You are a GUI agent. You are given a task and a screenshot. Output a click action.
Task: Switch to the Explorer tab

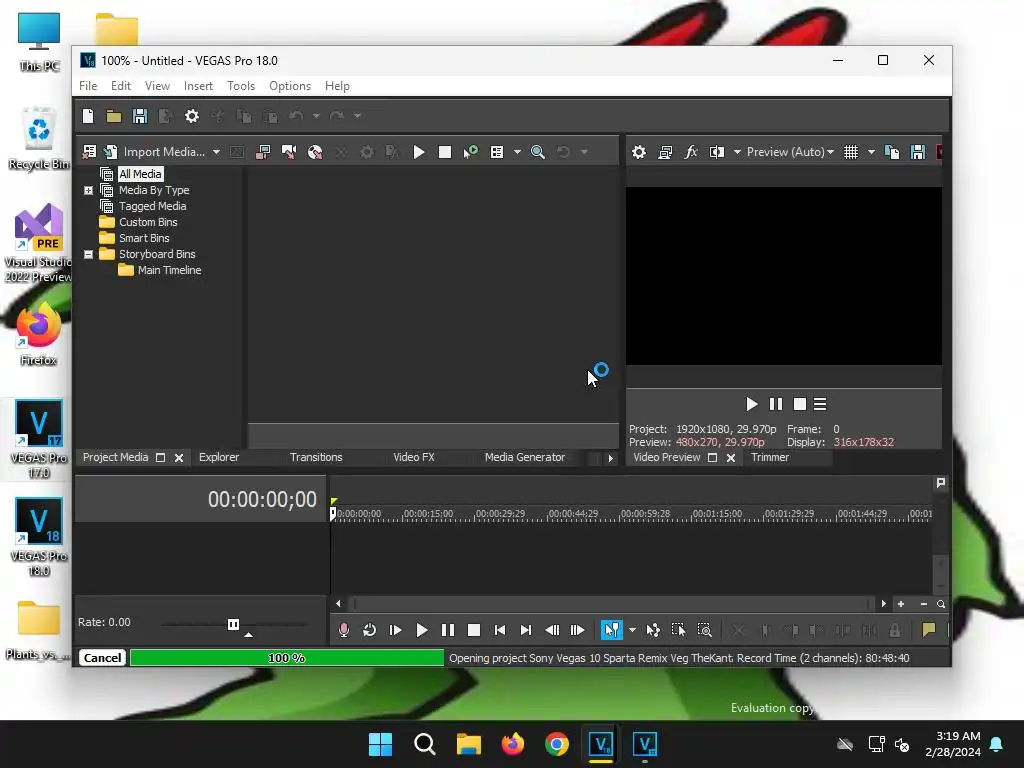click(219, 458)
